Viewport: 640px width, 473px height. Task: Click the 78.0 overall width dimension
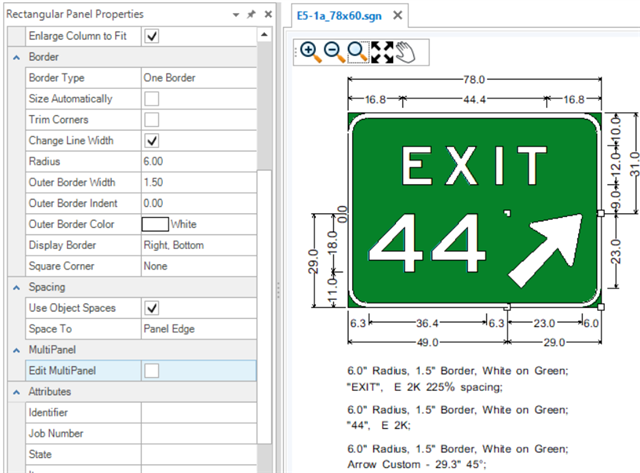(x=474, y=79)
